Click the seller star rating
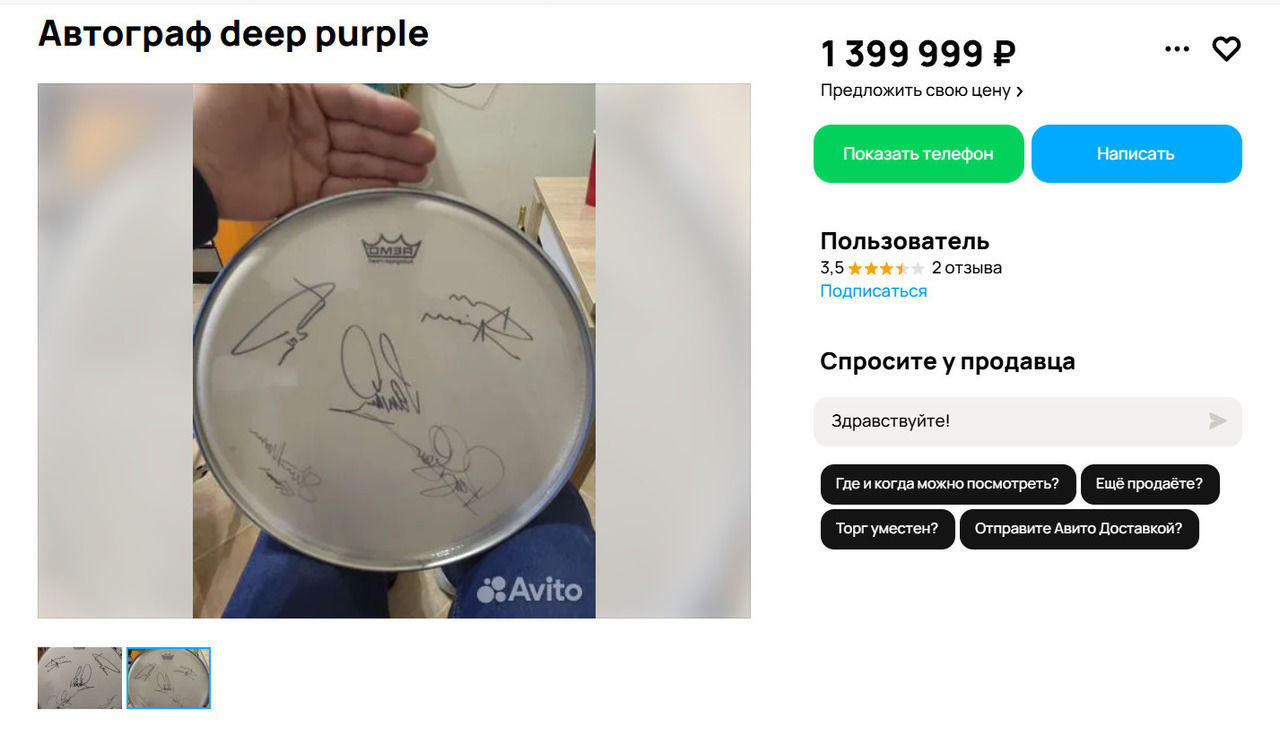Image resolution: width=1280 pixels, height=744 pixels. tap(885, 268)
